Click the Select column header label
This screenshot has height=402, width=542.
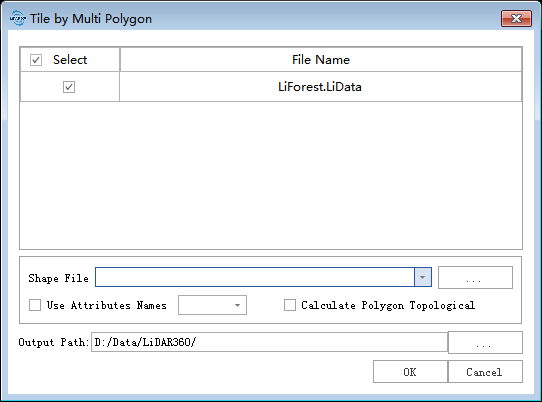tap(70, 60)
